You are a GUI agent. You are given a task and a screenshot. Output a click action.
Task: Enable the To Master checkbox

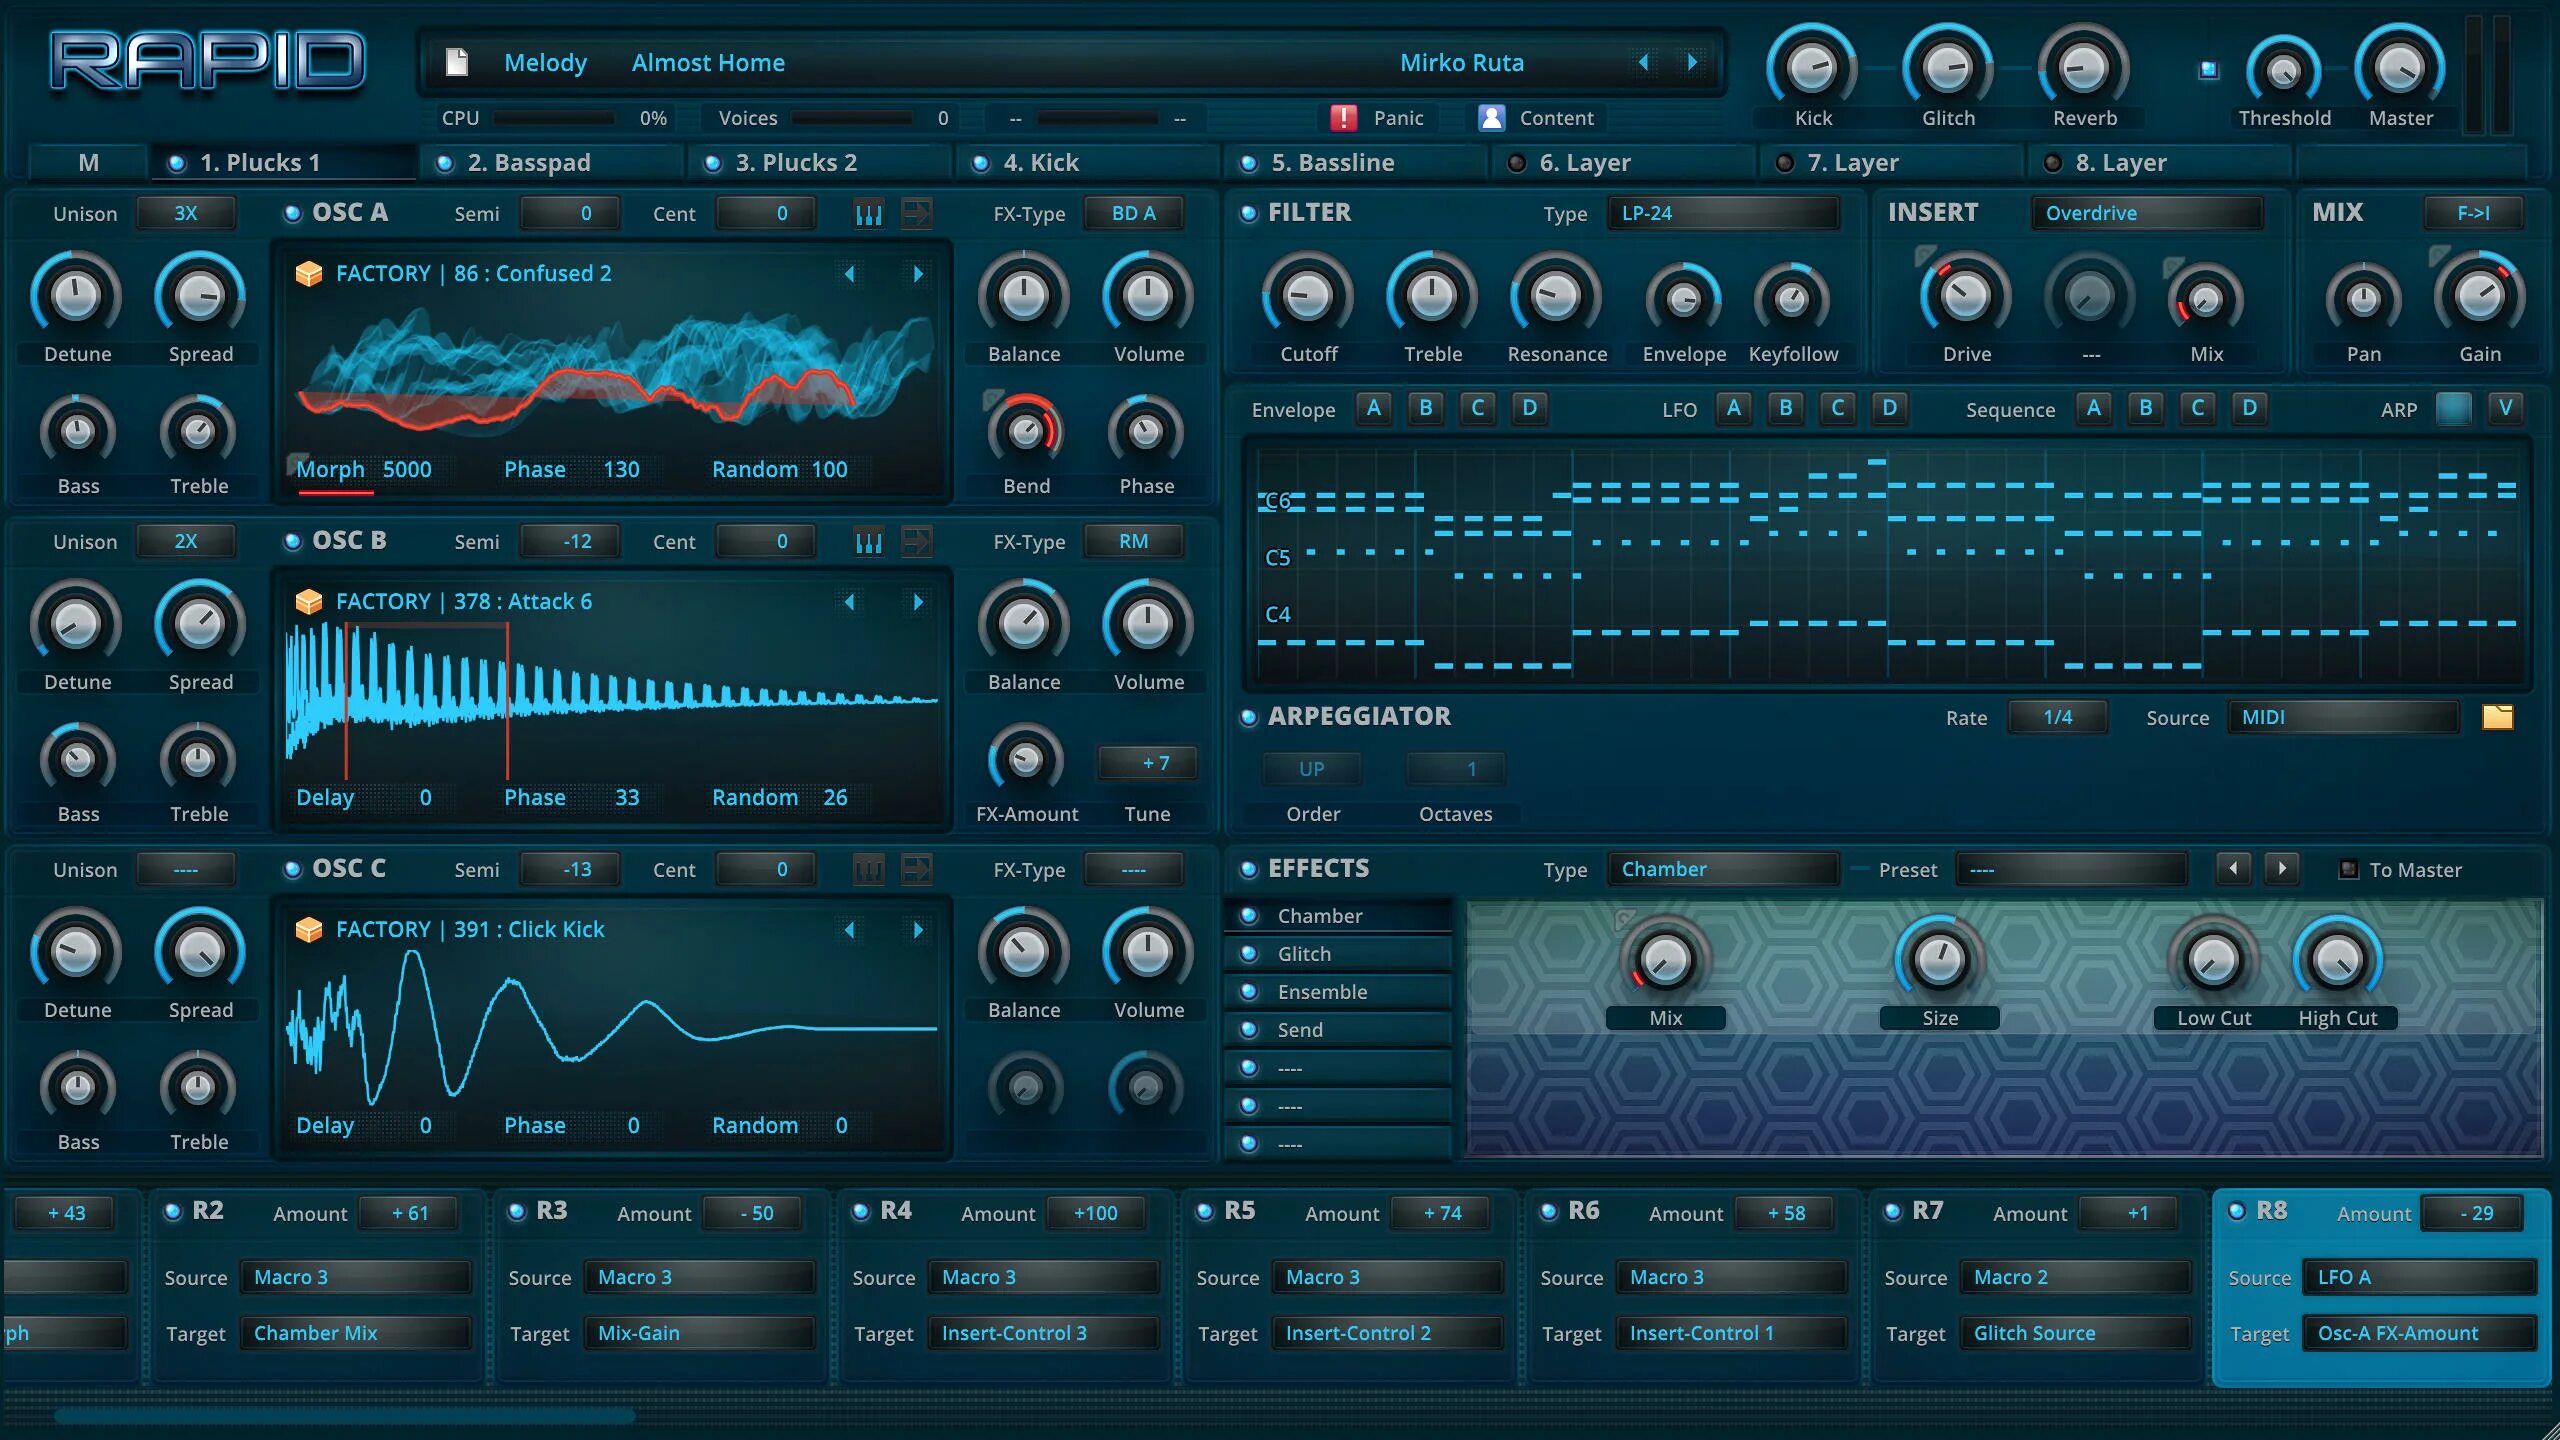[x=2349, y=869]
